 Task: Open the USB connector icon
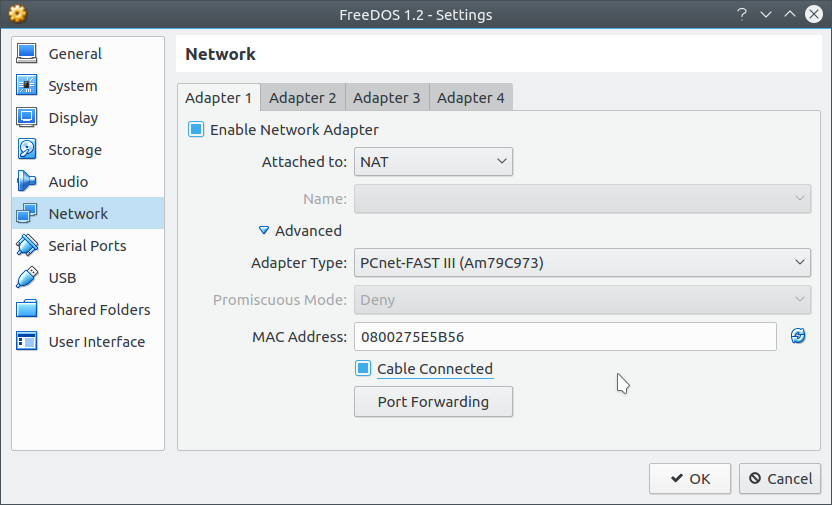coord(27,277)
